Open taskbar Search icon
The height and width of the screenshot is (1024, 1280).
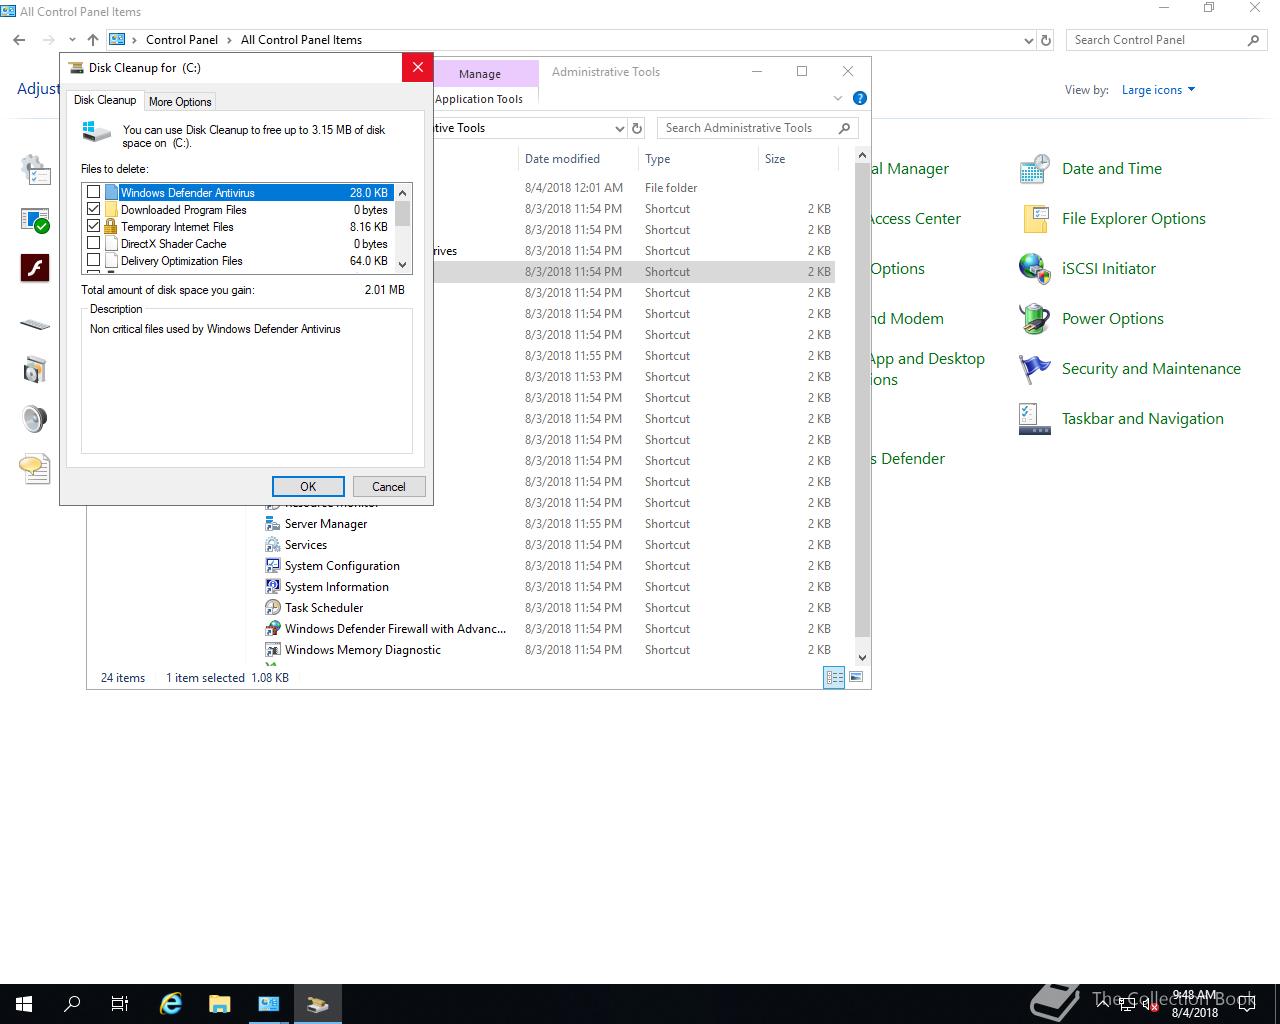[72, 1004]
